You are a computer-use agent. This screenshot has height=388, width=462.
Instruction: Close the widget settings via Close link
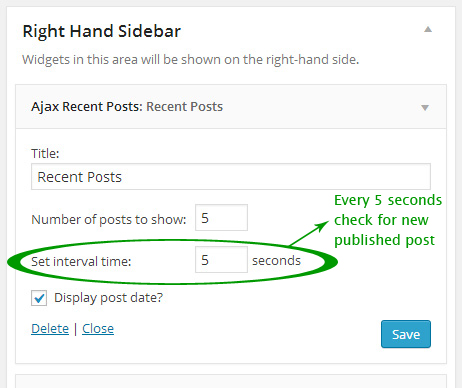pyautogui.click(x=98, y=329)
